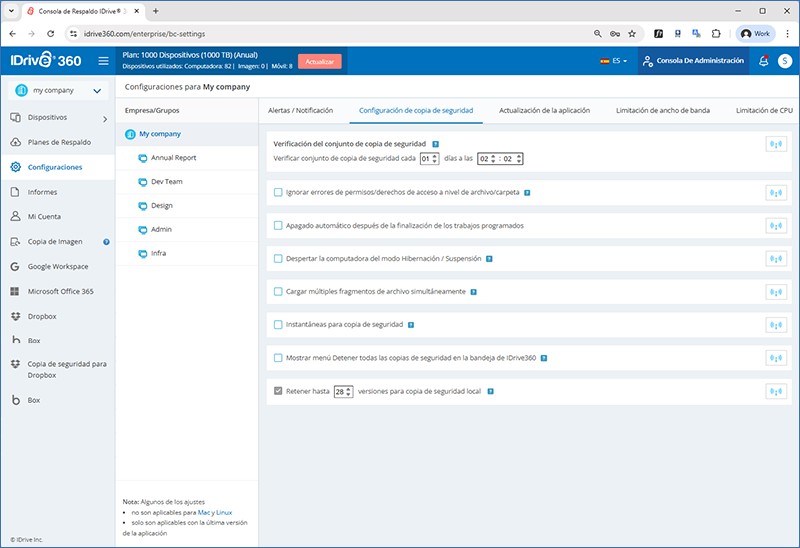Toggle Cargar múltiples fragmentos de archivo checkbox
The image size is (800, 548).
(x=278, y=292)
